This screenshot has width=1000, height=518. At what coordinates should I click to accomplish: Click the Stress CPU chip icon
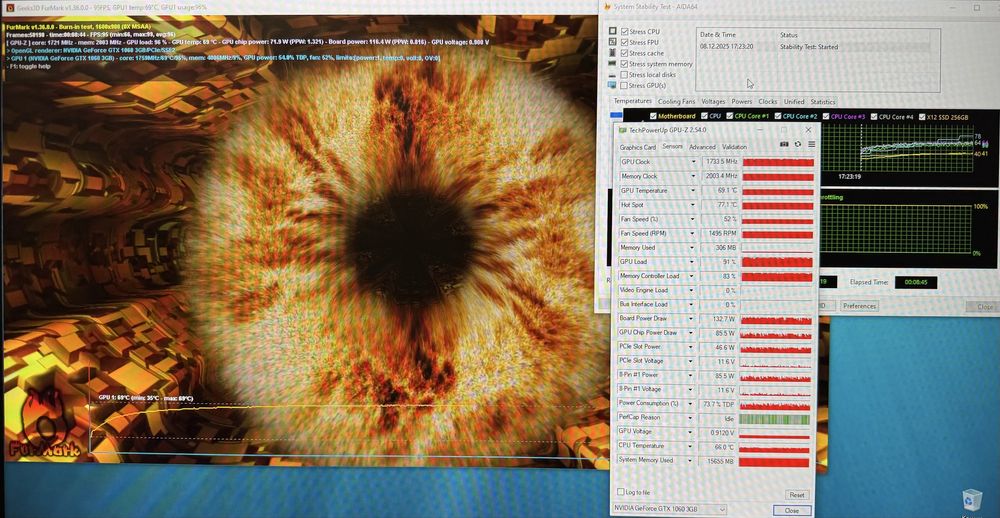click(612, 31)
